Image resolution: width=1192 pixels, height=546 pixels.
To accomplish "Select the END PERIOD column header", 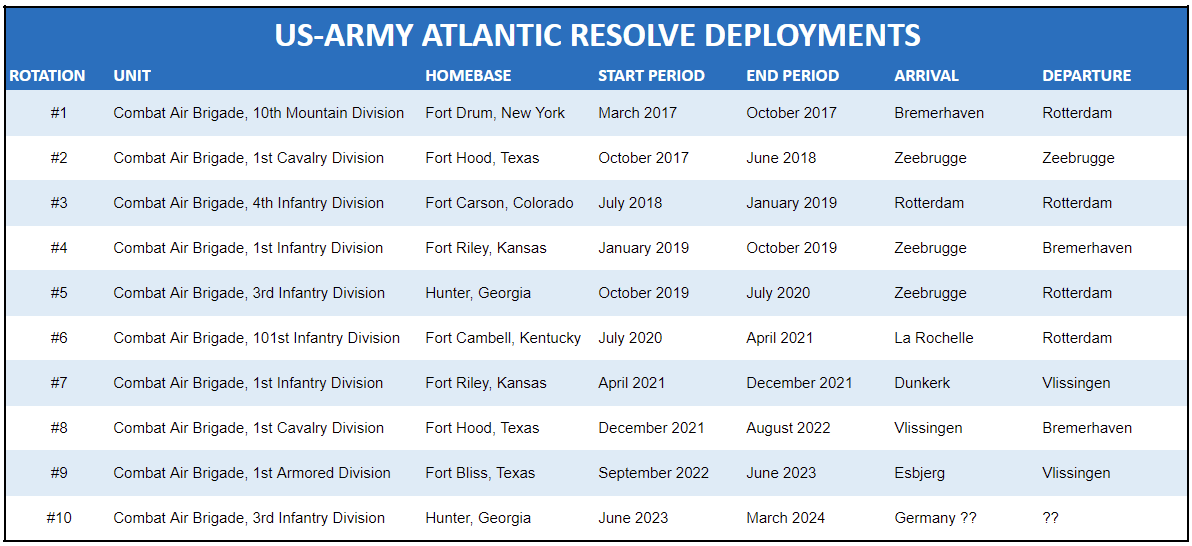I will point(793,76).
